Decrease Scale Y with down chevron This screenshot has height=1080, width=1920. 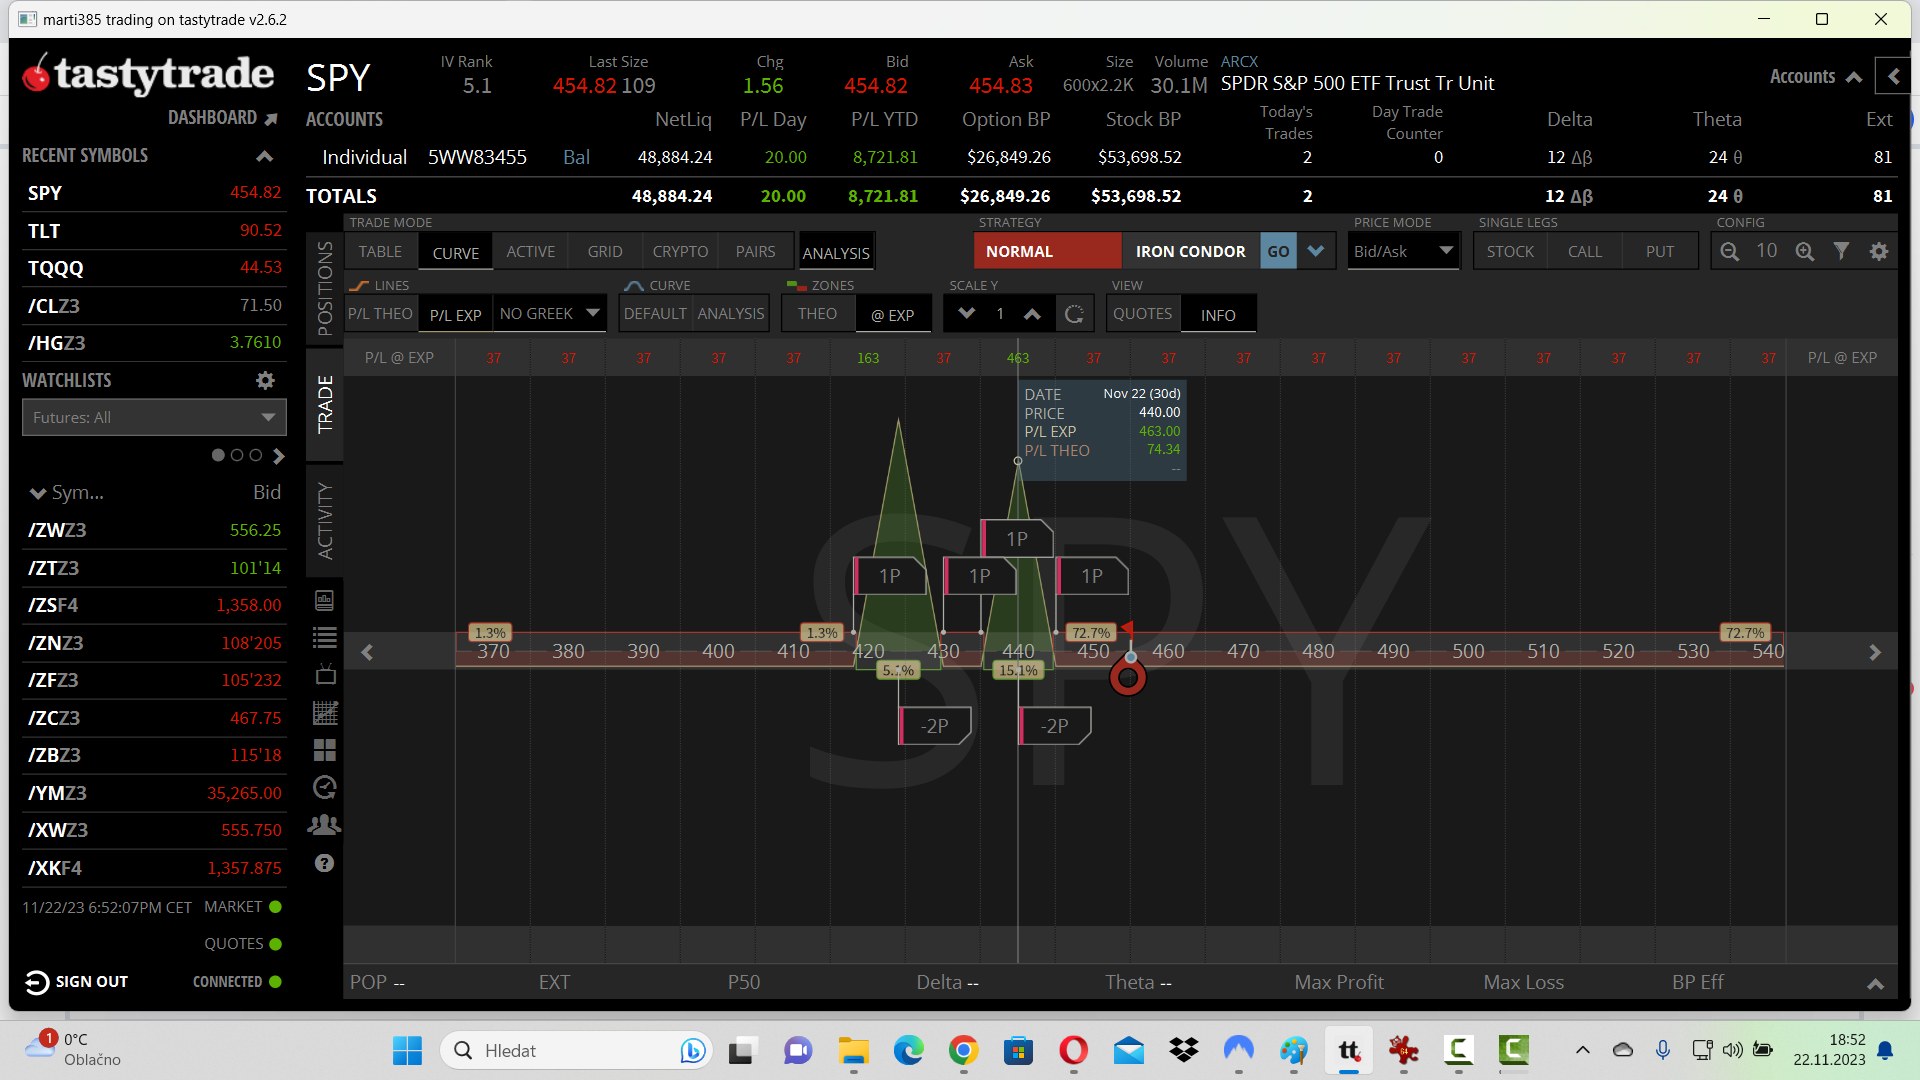966,314
